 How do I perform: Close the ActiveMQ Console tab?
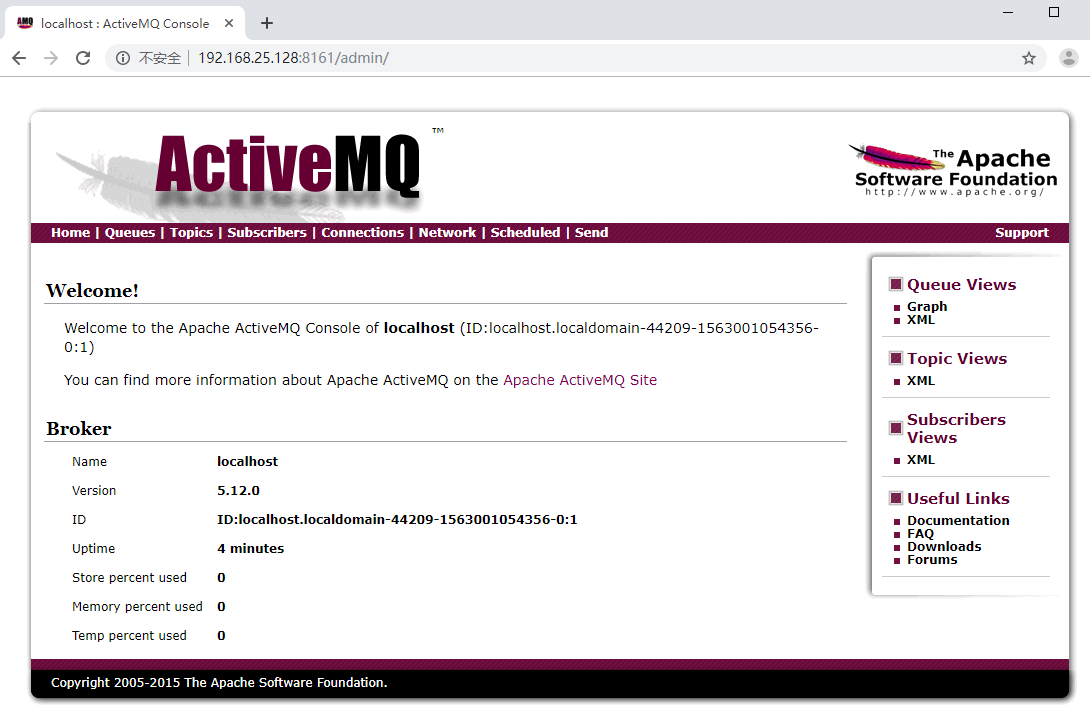click(x=229, y=24)
